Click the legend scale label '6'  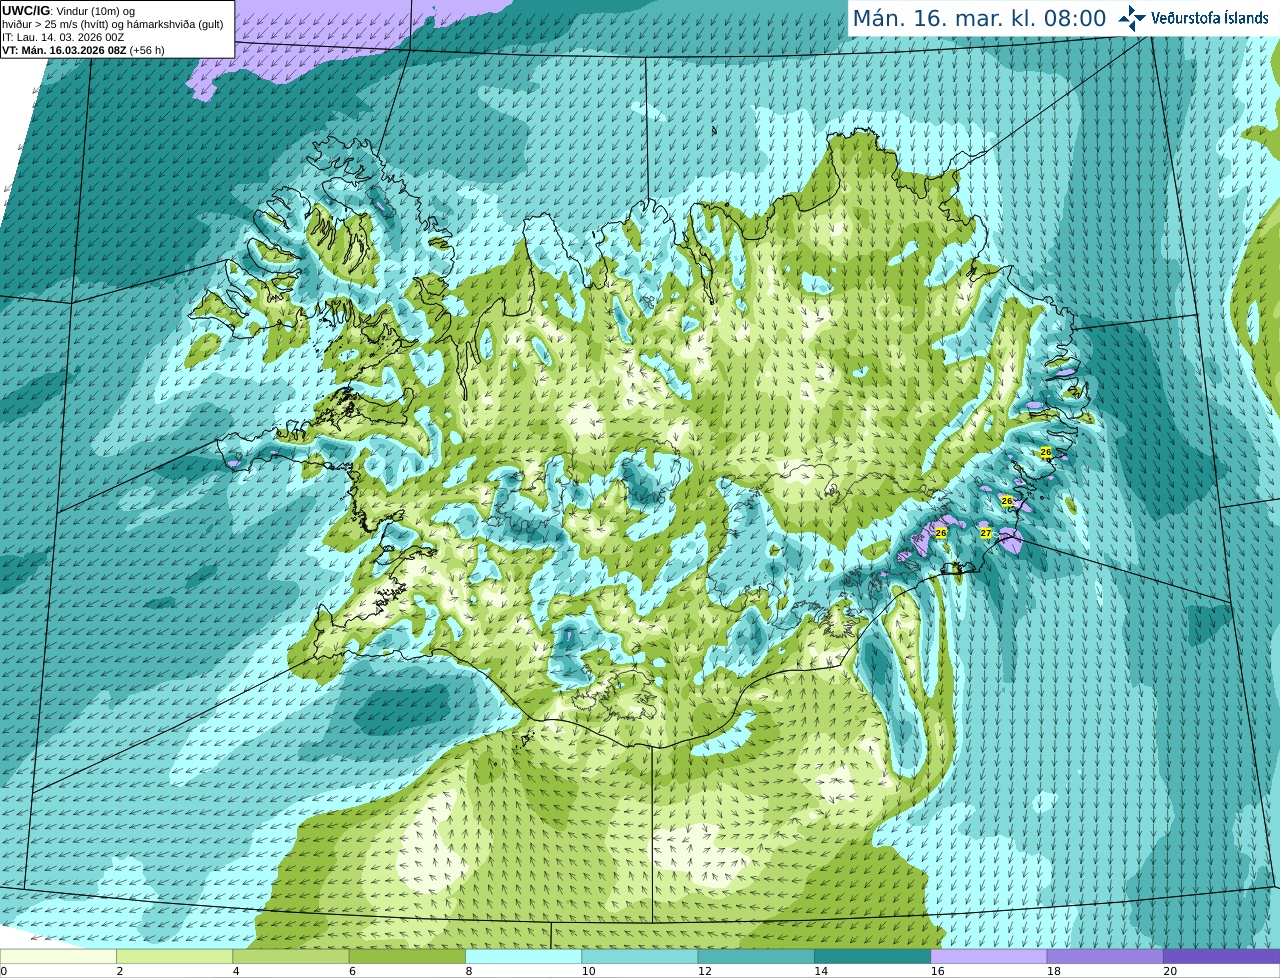tap(352, 971)
